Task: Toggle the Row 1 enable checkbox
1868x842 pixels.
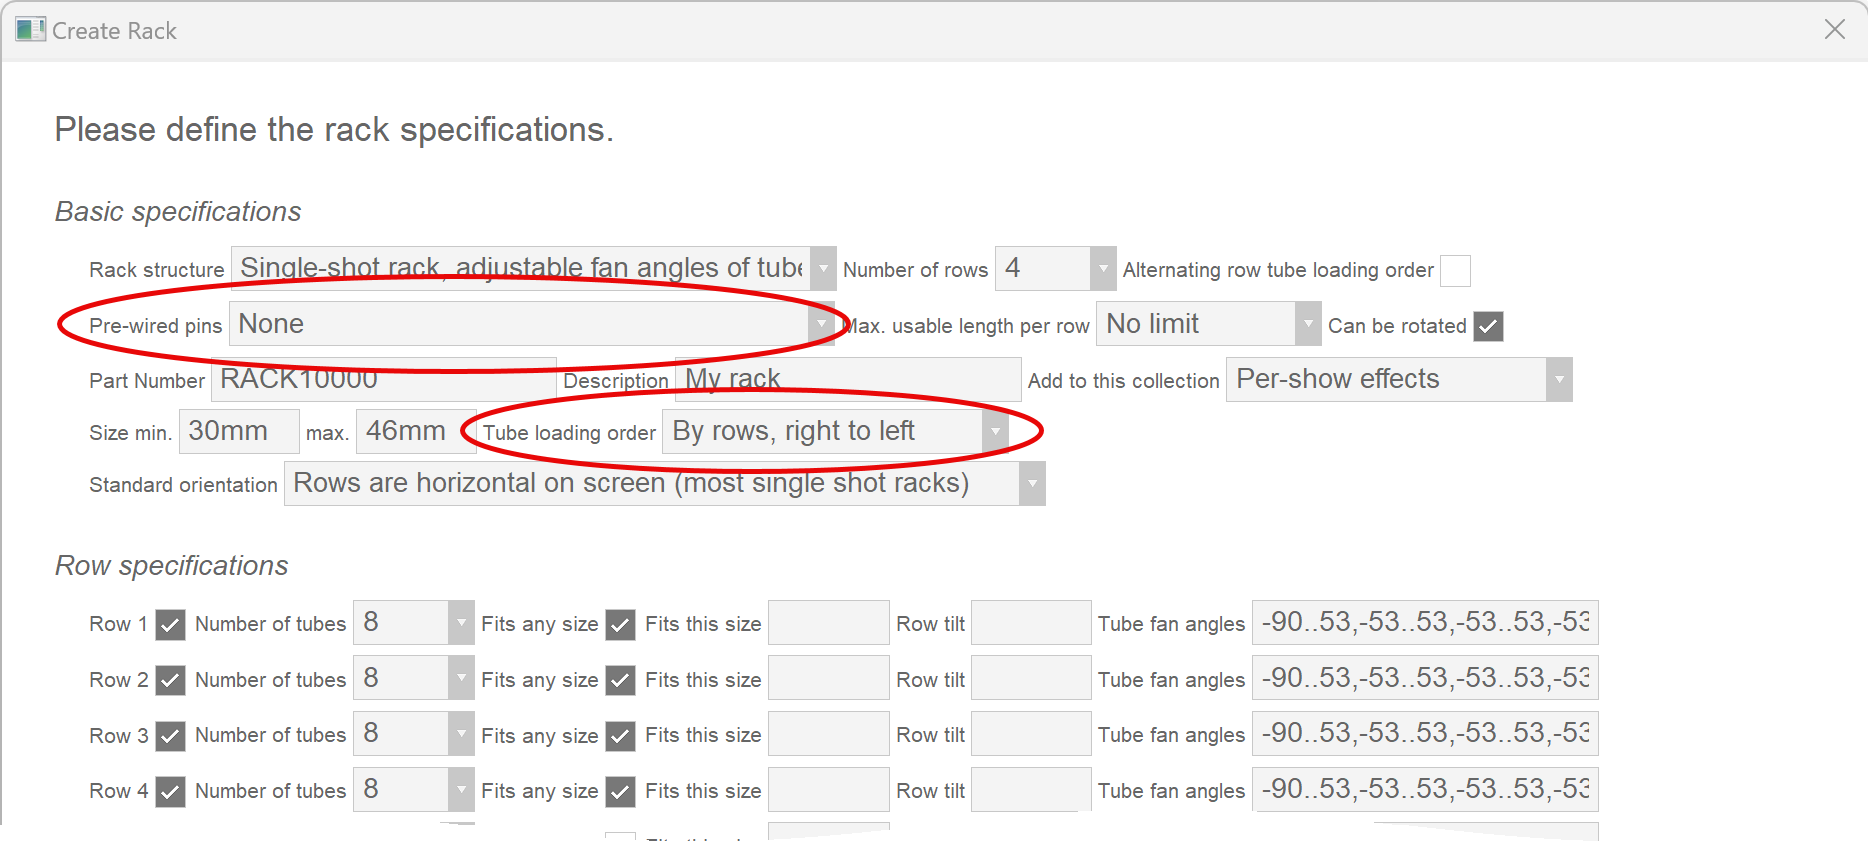Action: click(171, 625)
